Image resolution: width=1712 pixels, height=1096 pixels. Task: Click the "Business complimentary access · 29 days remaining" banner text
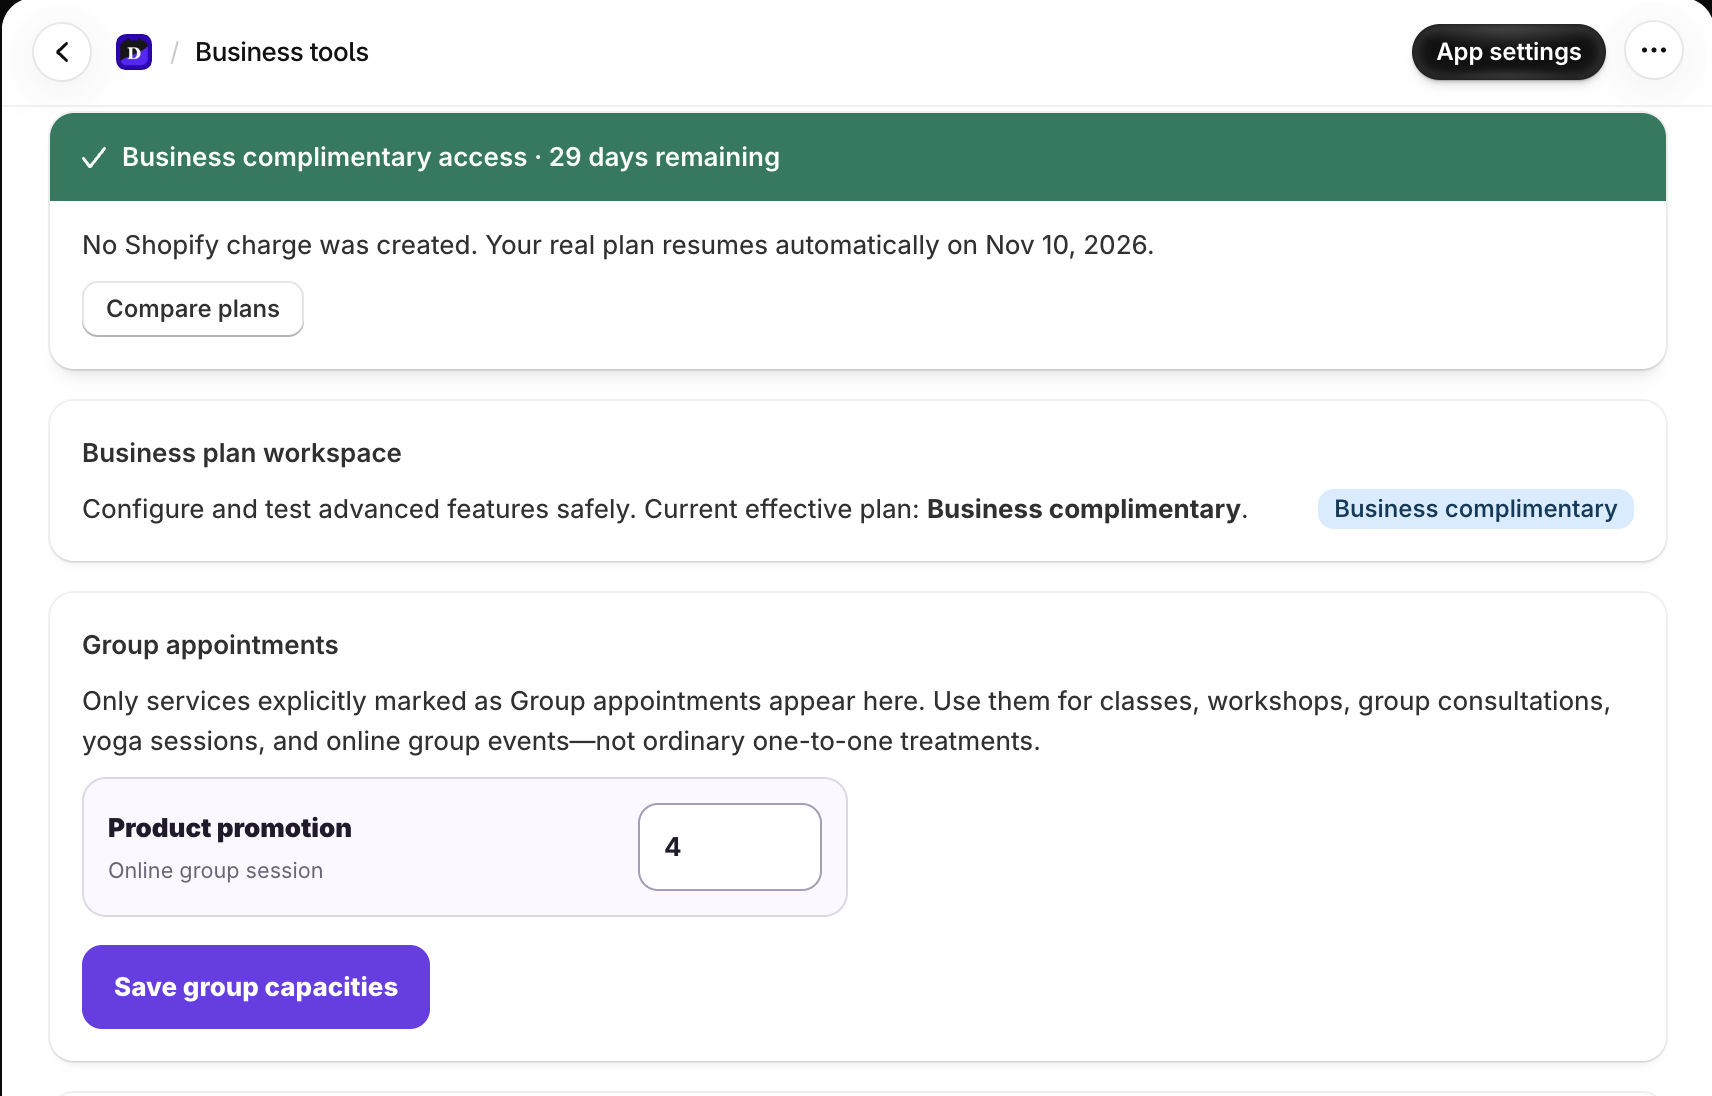click(x=451, y=157)
